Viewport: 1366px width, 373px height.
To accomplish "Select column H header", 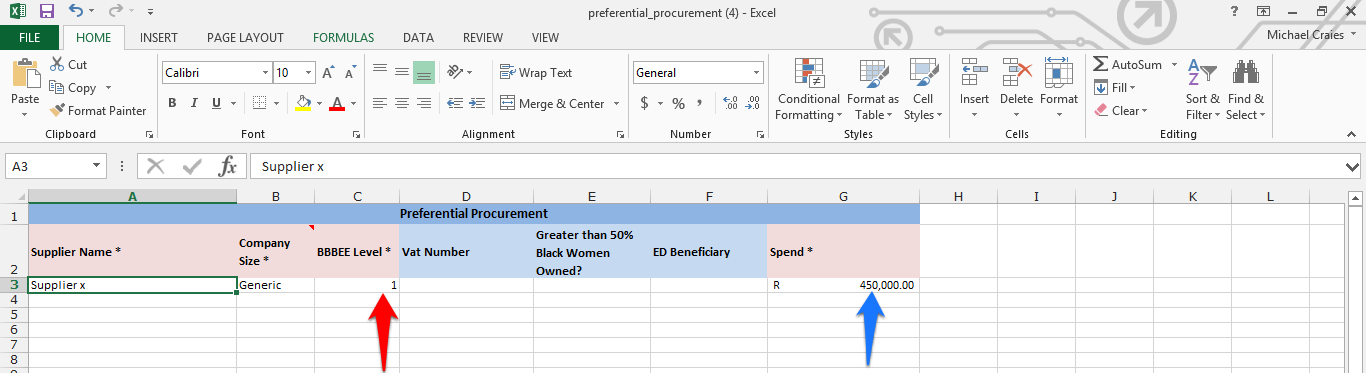I will [958, 196].
